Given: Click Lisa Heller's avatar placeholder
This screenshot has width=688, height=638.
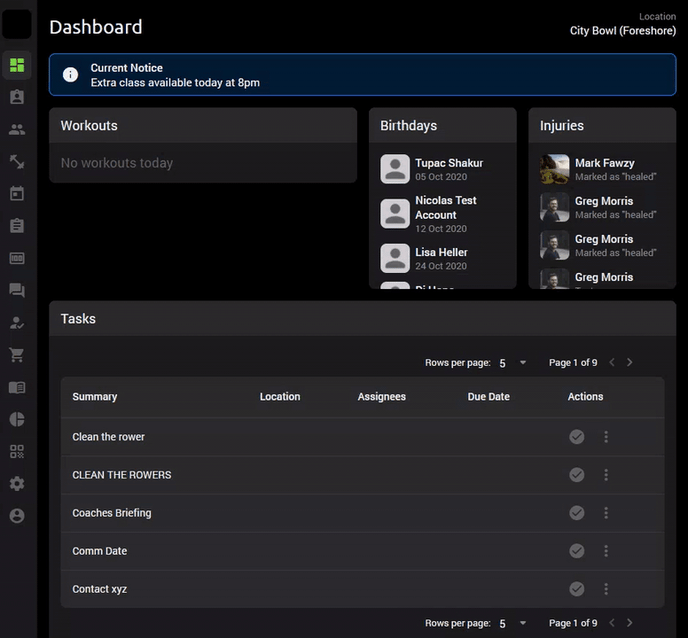Looking at the screenshot, I should tap(395, 258).
